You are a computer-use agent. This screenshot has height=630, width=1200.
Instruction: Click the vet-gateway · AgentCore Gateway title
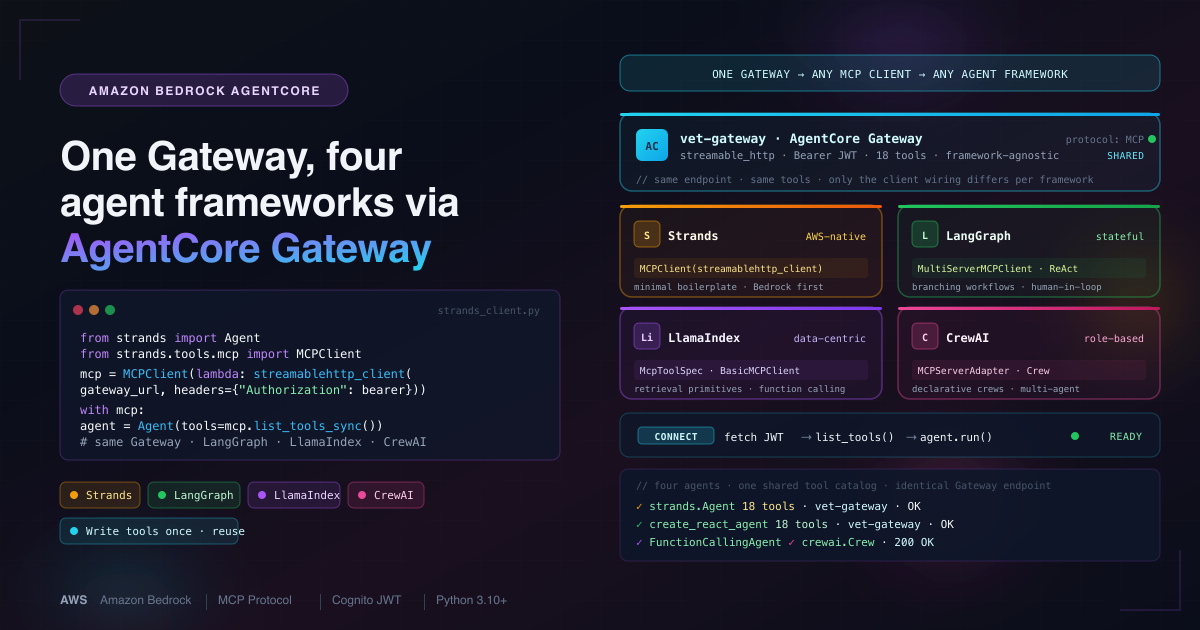[801, 138]
